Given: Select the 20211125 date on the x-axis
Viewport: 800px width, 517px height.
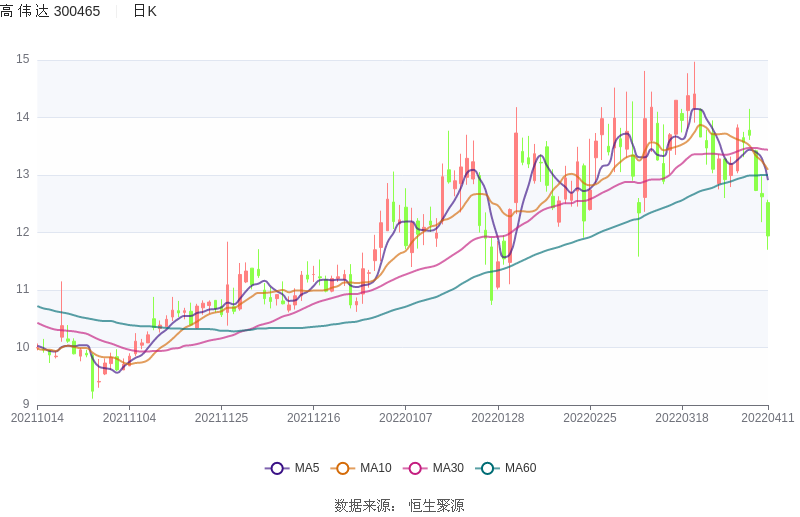Looking at the screenshot, I should (221, 418).
